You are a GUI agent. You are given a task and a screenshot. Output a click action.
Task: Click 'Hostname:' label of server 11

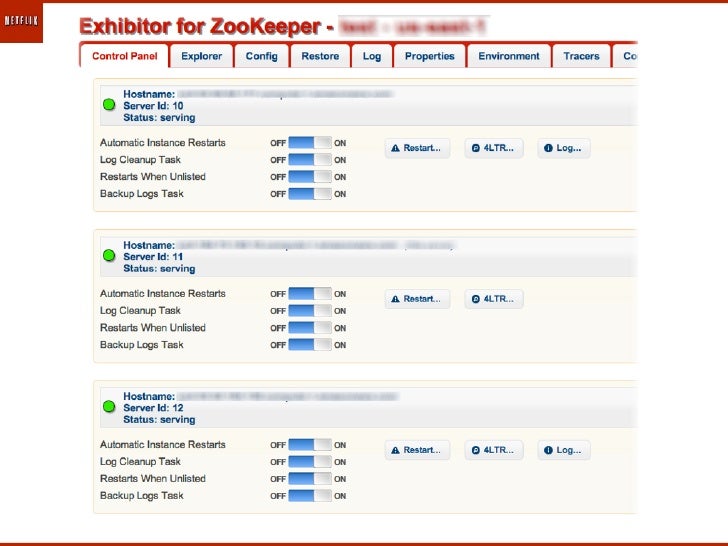(x=149, y=245)
